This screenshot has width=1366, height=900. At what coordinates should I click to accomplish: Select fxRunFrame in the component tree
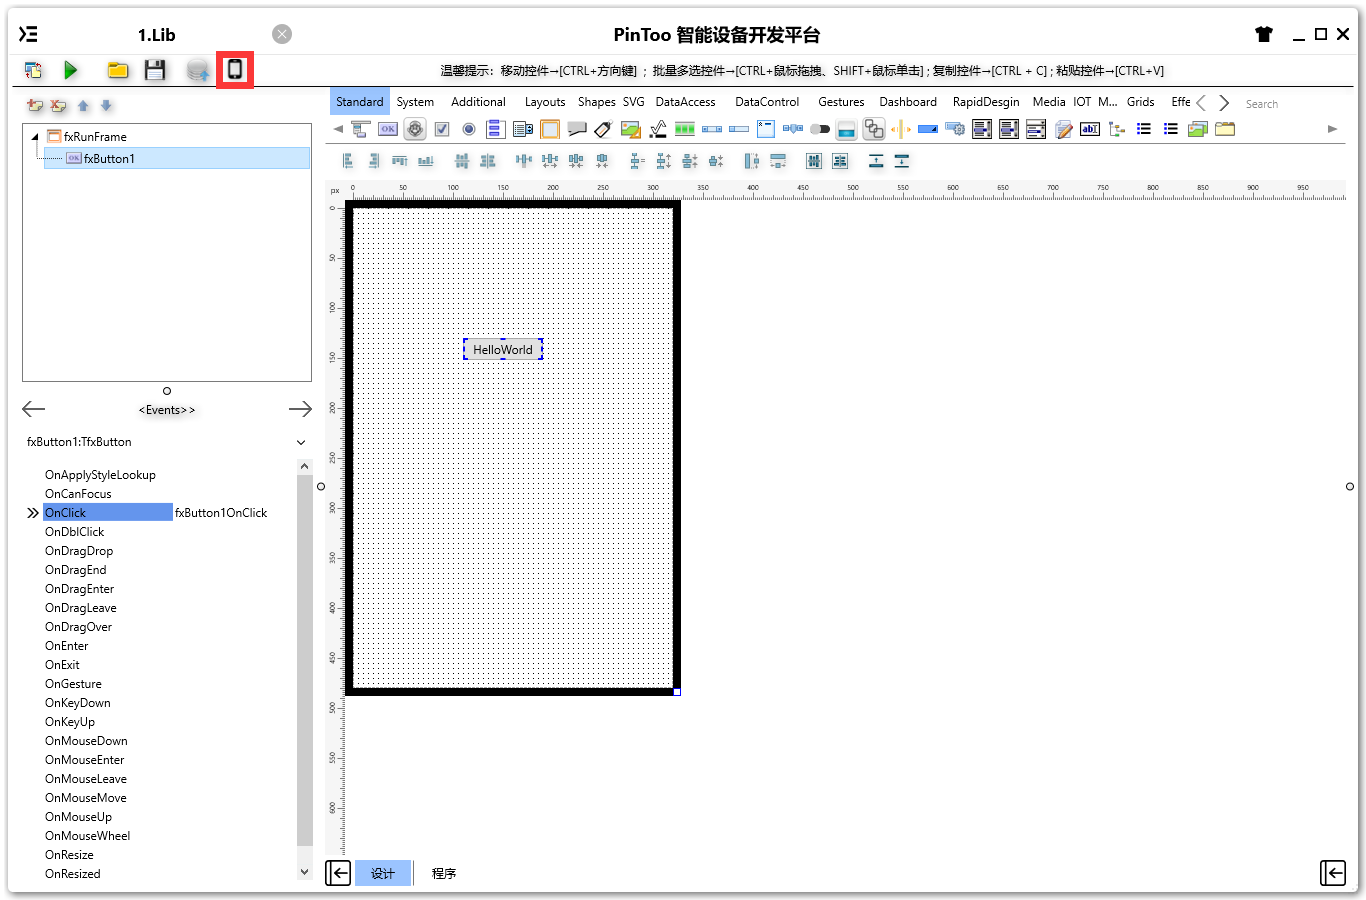[95, 136]
